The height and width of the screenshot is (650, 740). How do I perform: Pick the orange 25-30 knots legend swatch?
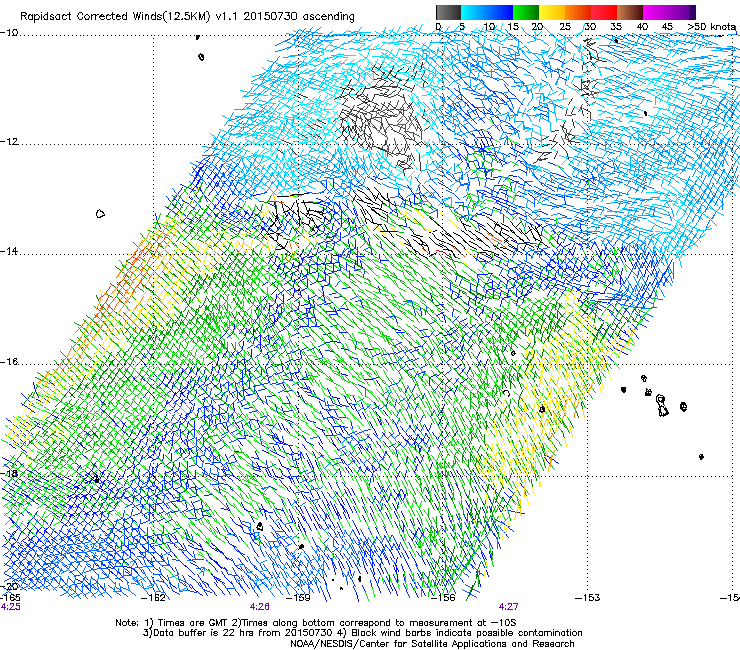(578, 12)
